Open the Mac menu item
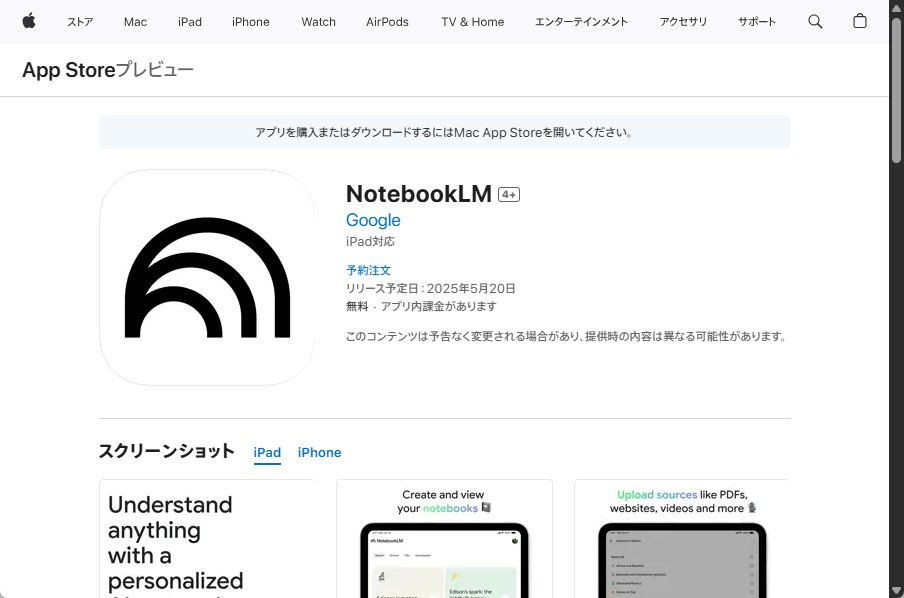904x598 pixels. 135,21
